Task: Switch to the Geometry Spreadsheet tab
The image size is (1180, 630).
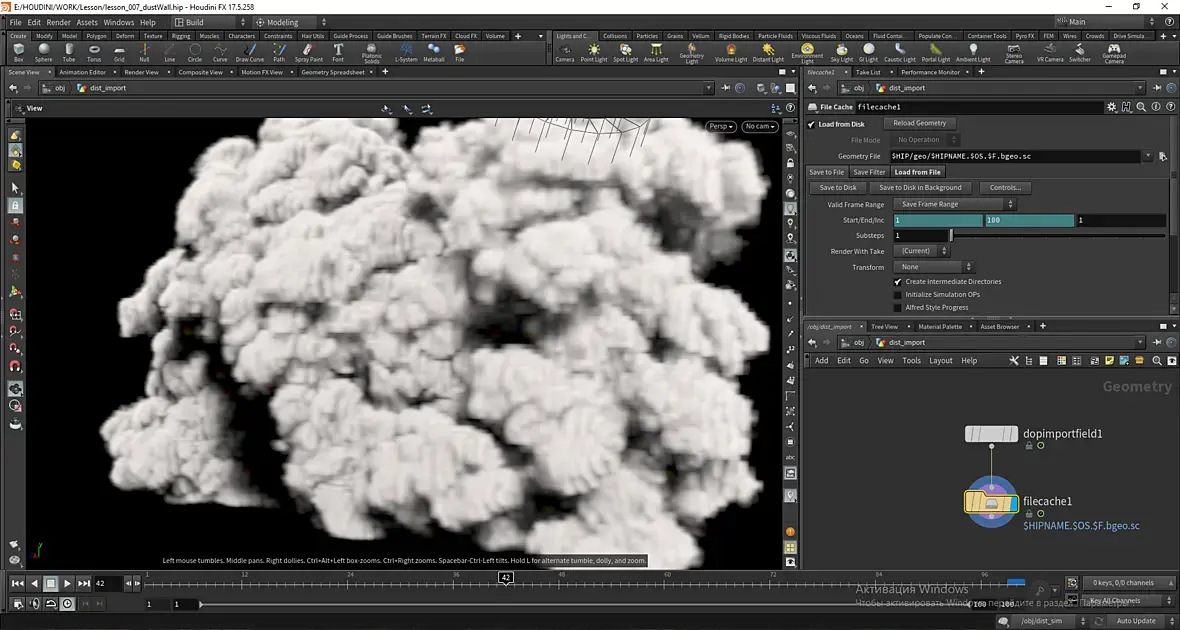Action: coord(333,72)
